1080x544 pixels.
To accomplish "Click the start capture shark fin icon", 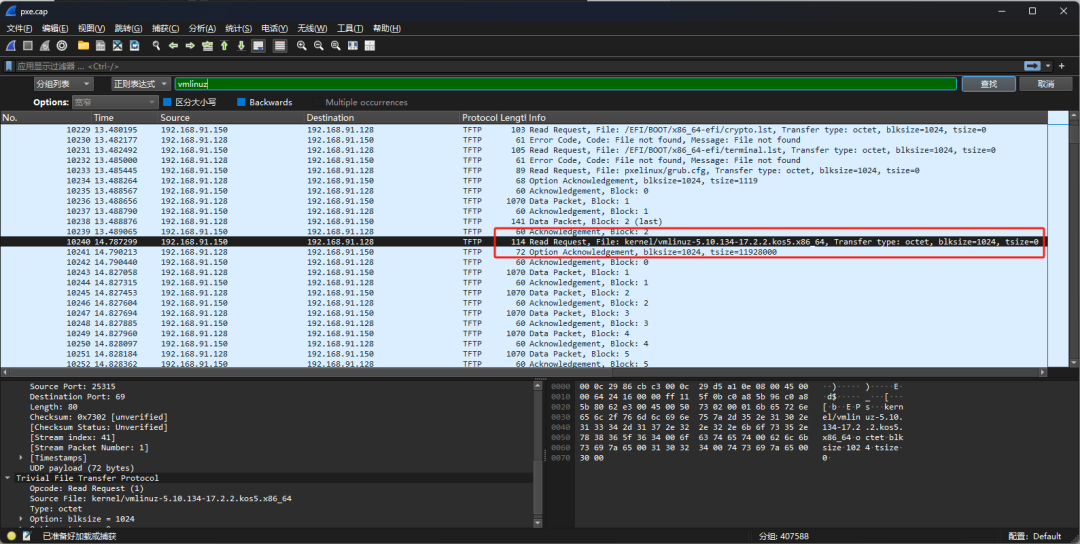I will [x=11, y=46].
